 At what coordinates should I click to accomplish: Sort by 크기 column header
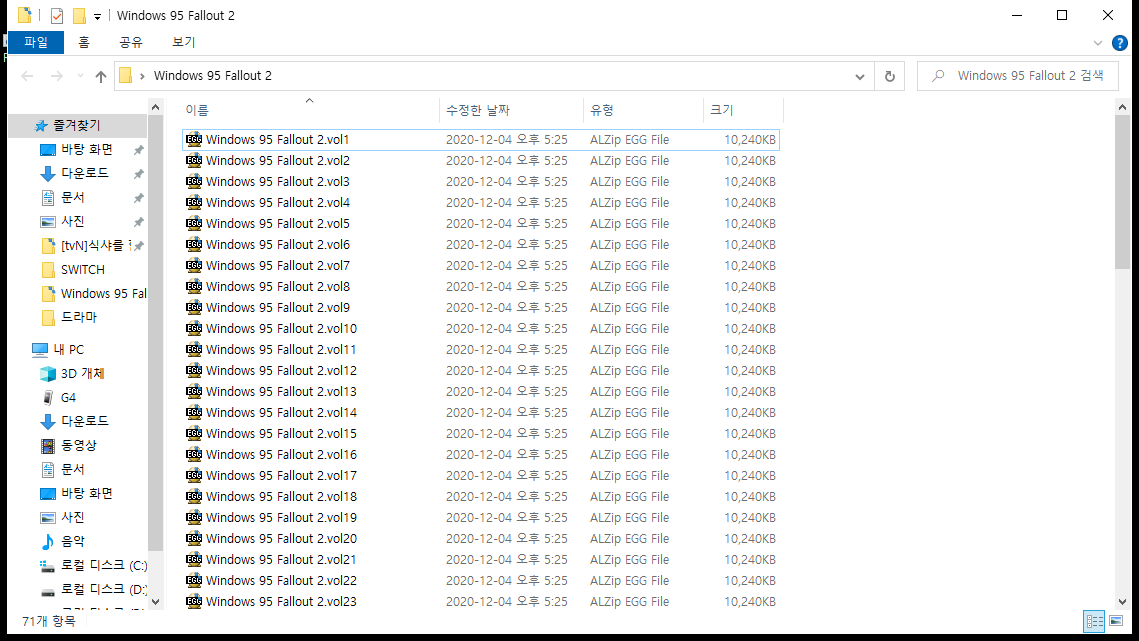(743, 110)
